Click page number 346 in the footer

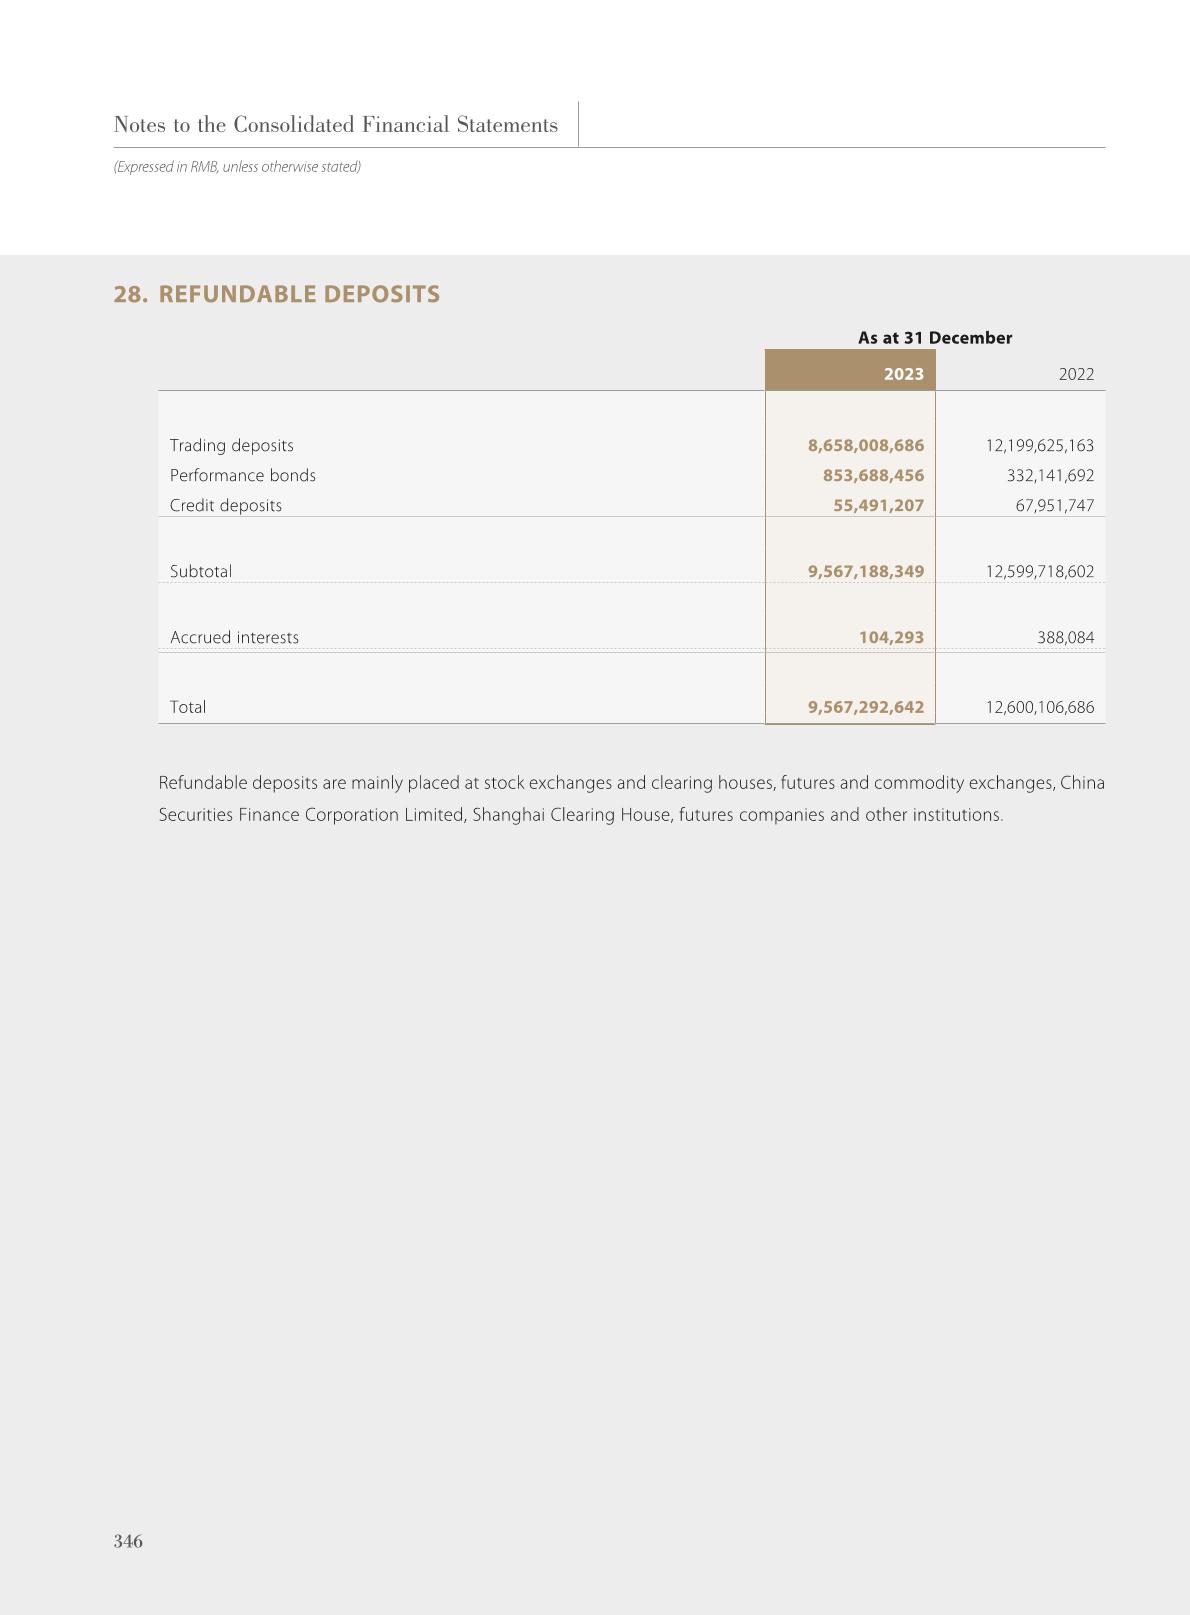click(x=128, y=1541)
